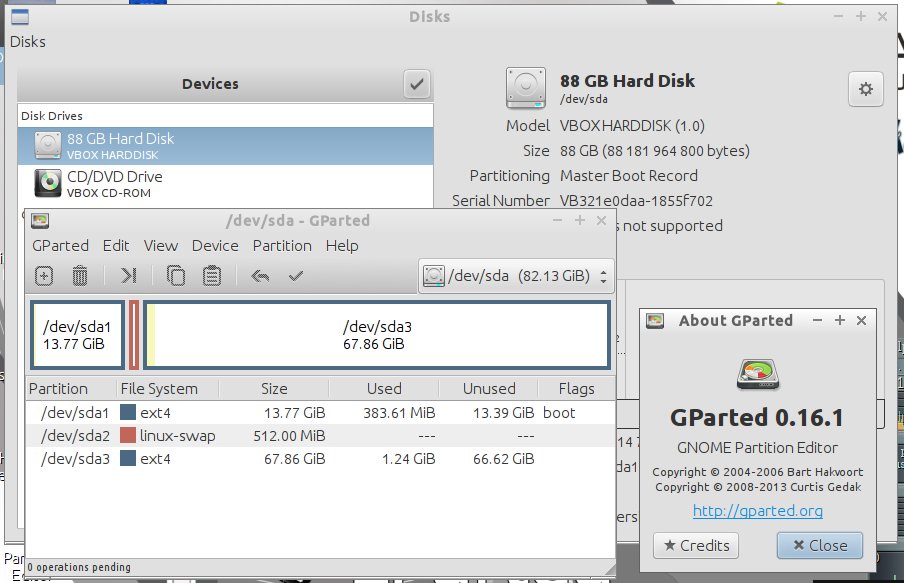Click the Flags column header
Screen dimensions: 904x583
(577, 389)
